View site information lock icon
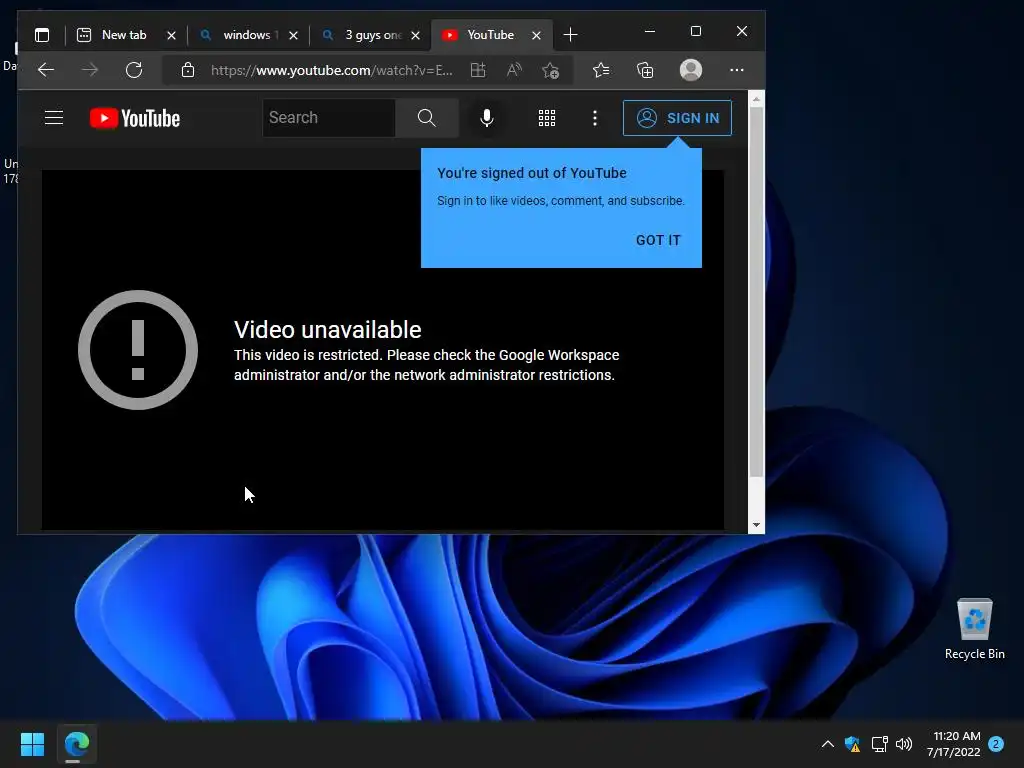The height and width of the screenshot is (768, 1024). [x=187, y=70]
